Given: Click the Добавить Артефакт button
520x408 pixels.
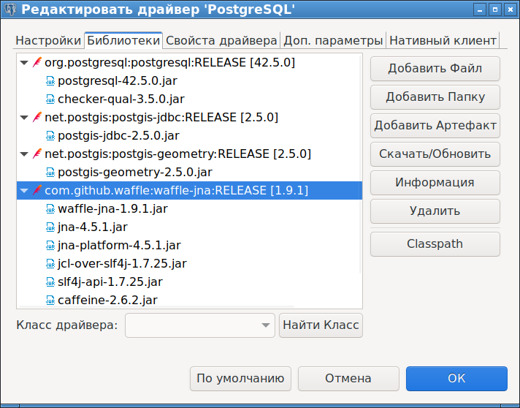Looking at the screenshot, I should coord(435,126).
